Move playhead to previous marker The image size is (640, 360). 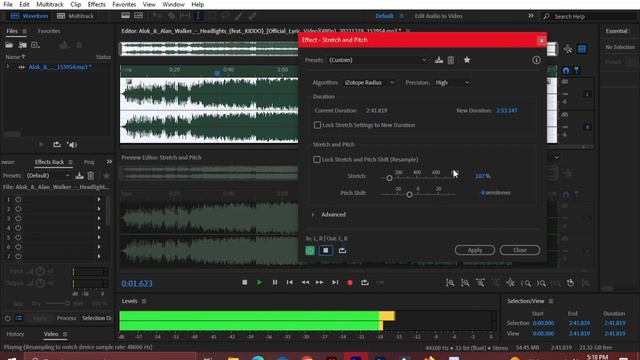tap(289, 282)
